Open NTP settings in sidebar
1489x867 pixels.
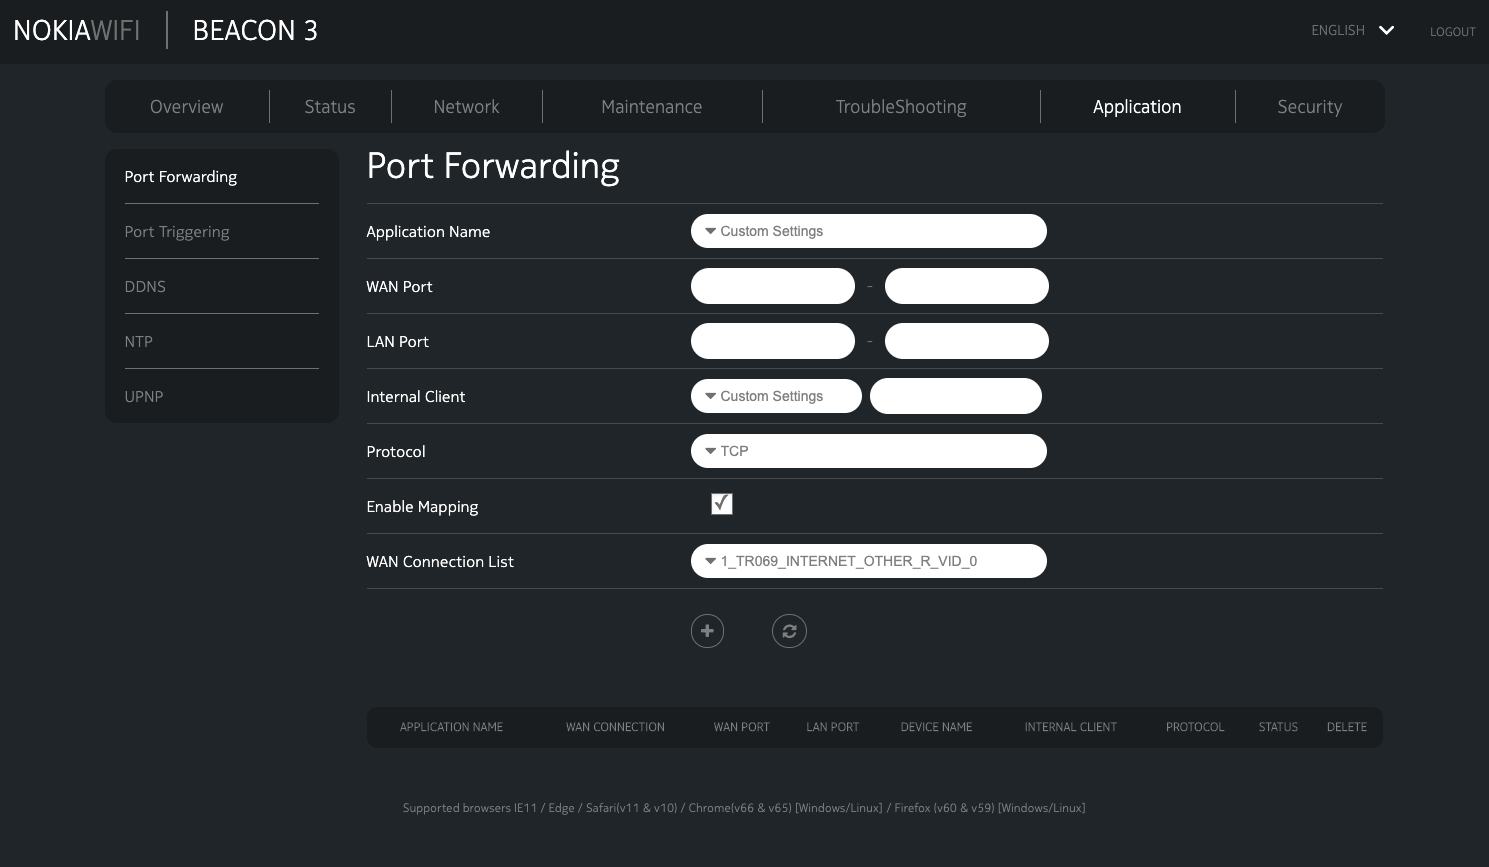pyautogui.click(x=139, y=342)
